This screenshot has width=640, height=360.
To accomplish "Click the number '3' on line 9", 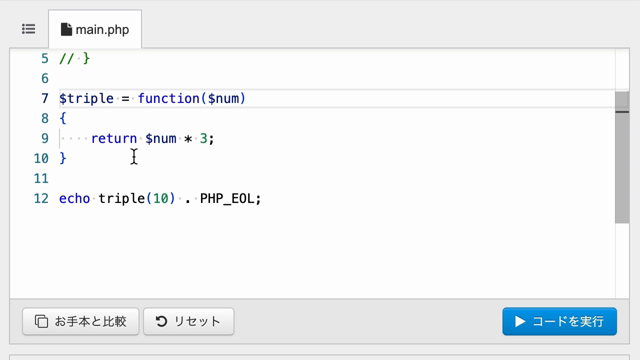I will pyautogui.click(x=204, y=138).
